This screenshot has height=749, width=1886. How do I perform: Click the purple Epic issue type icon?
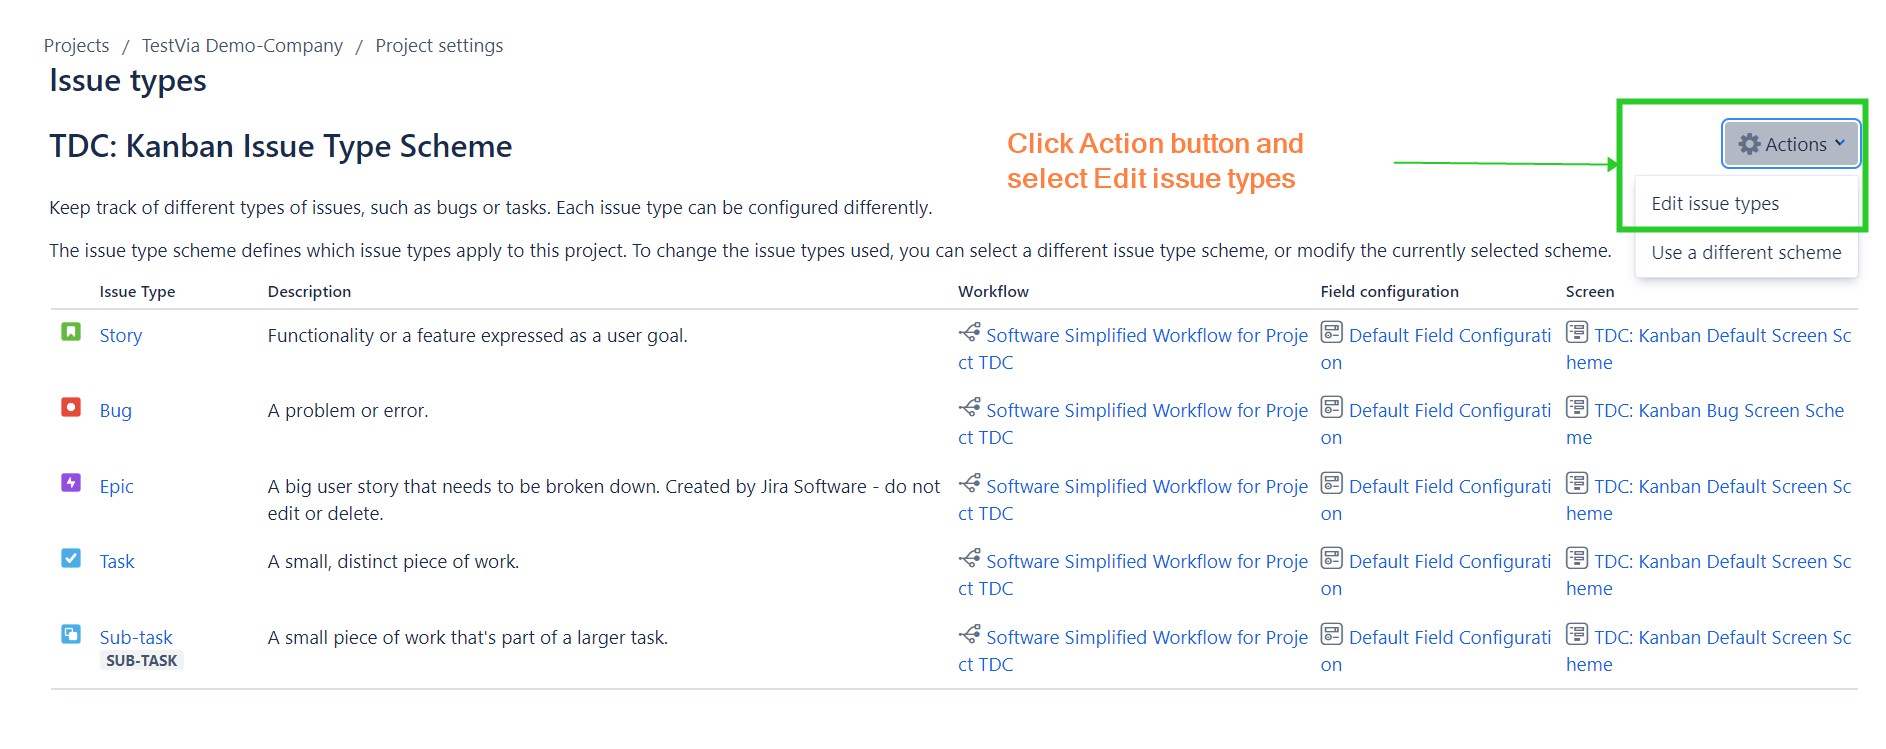(71, 483)
